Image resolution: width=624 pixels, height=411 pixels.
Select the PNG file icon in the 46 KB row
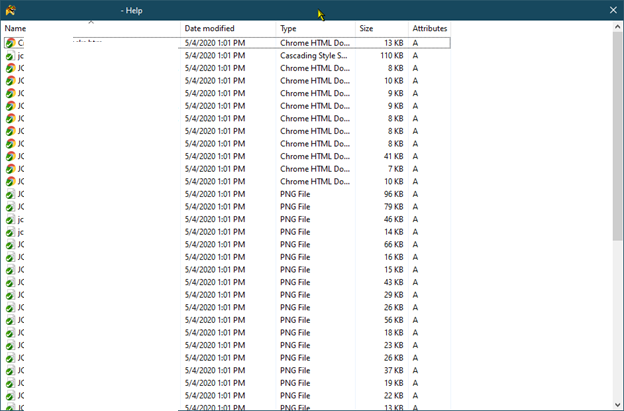[11, 220]
